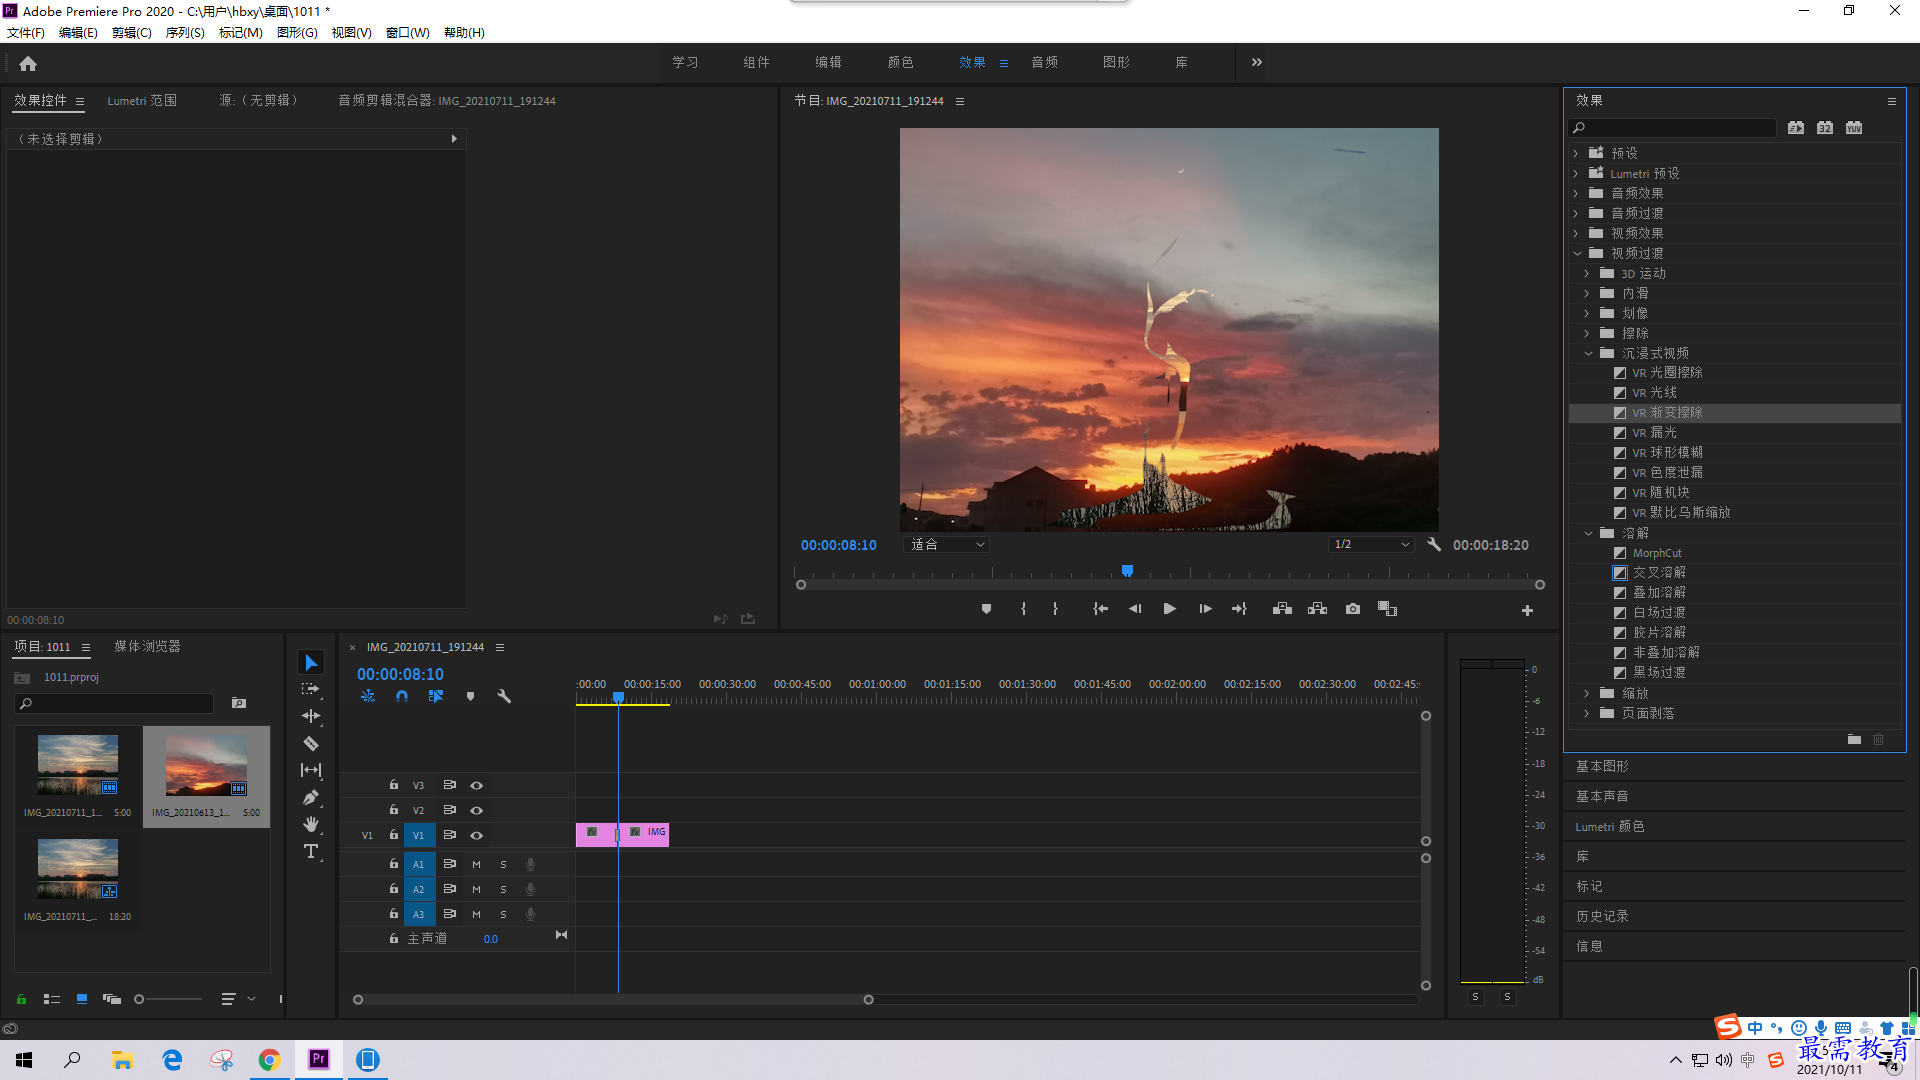Select the Ripple Edit tool
Viewport: 1920px width, 1080px height.
(311, 716)
